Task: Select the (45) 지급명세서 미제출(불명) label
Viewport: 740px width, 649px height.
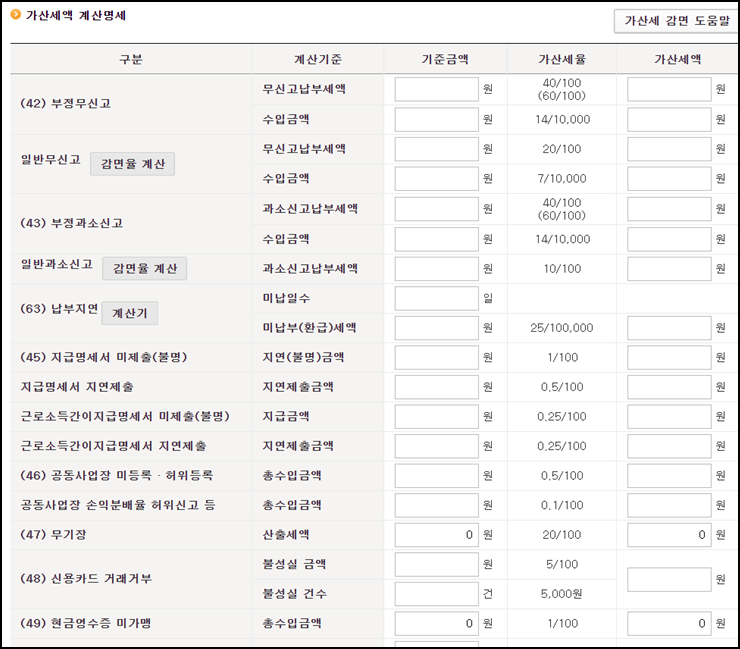Action: point(104,357)
